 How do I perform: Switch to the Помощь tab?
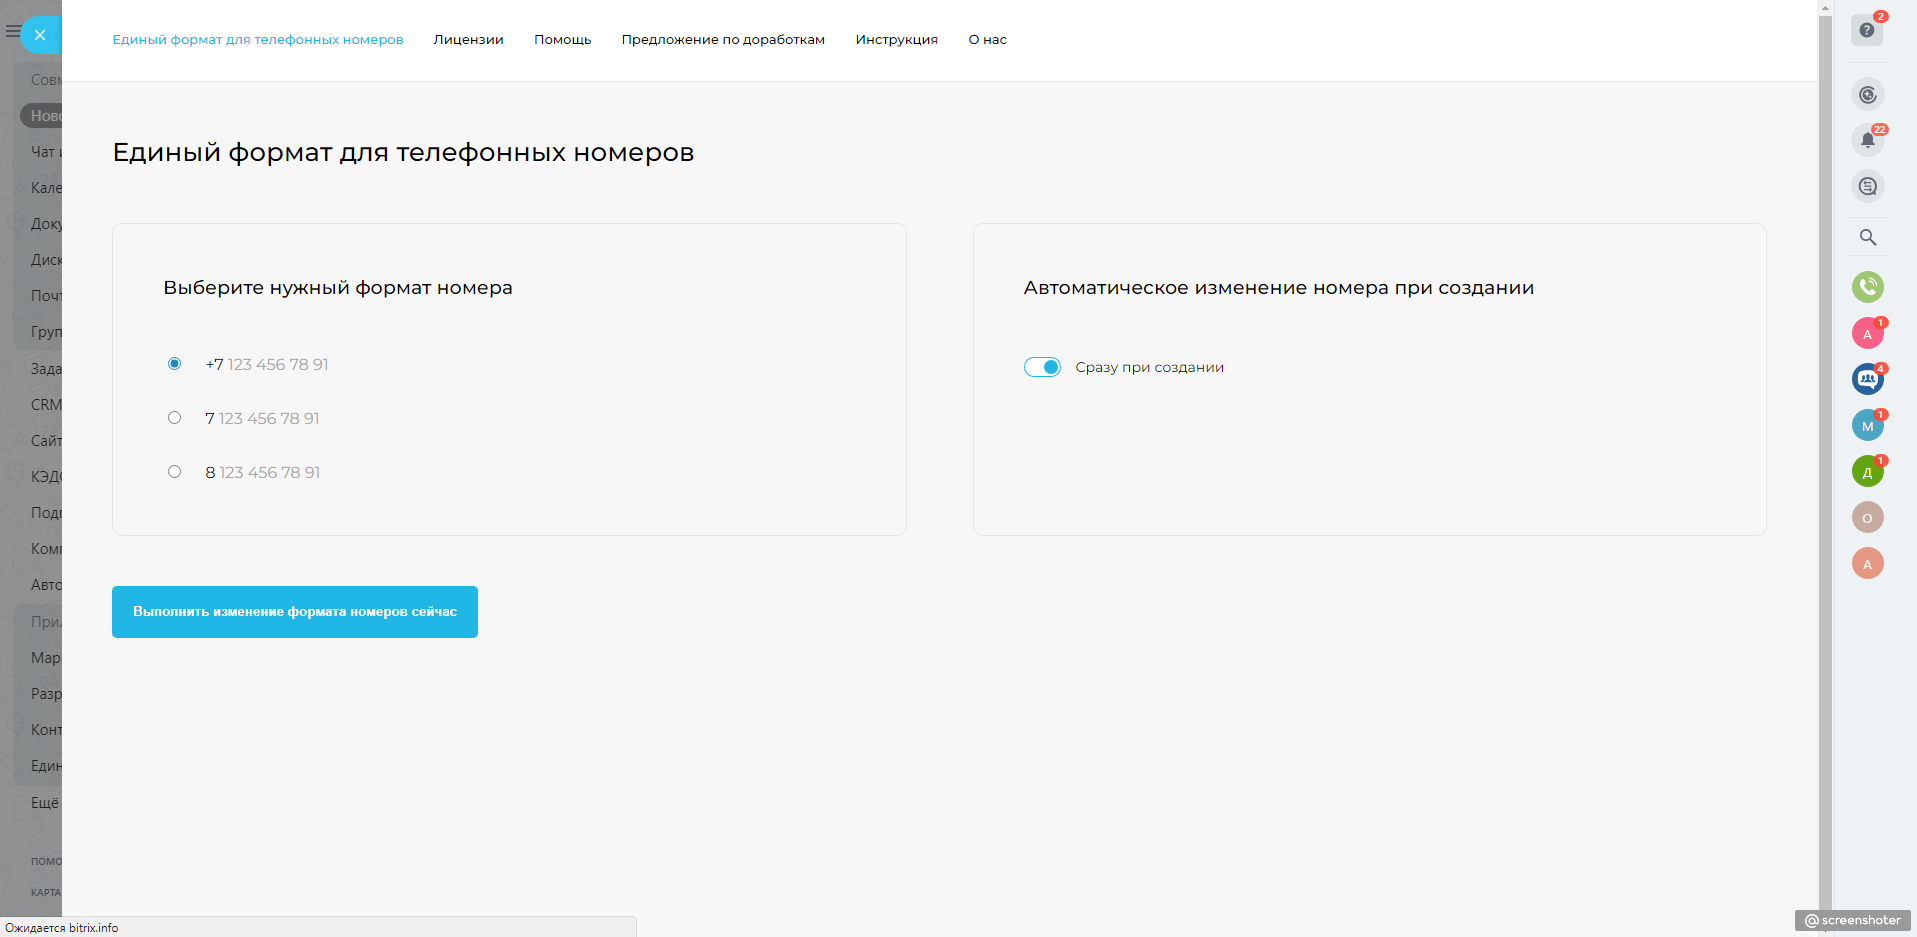562,40
